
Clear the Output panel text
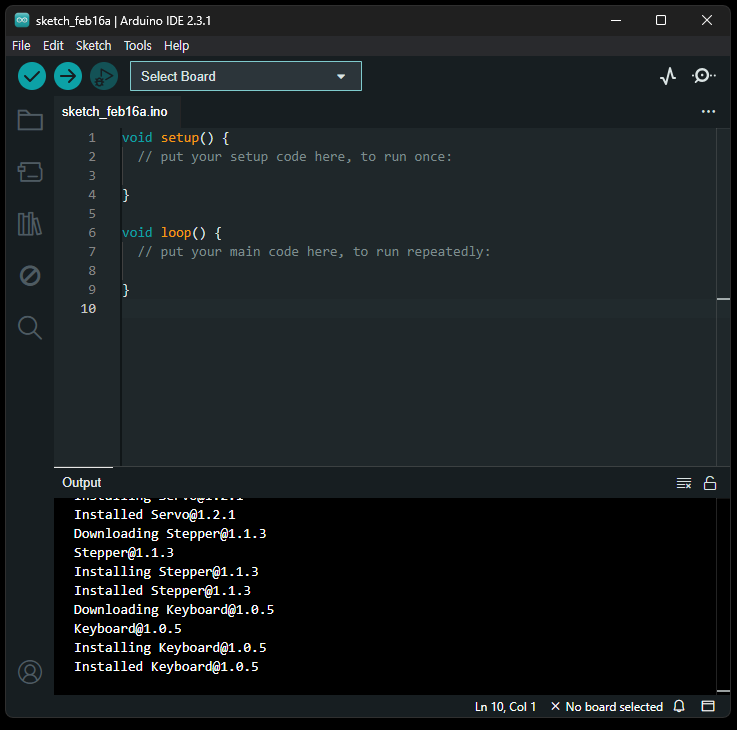click(684, 483)
